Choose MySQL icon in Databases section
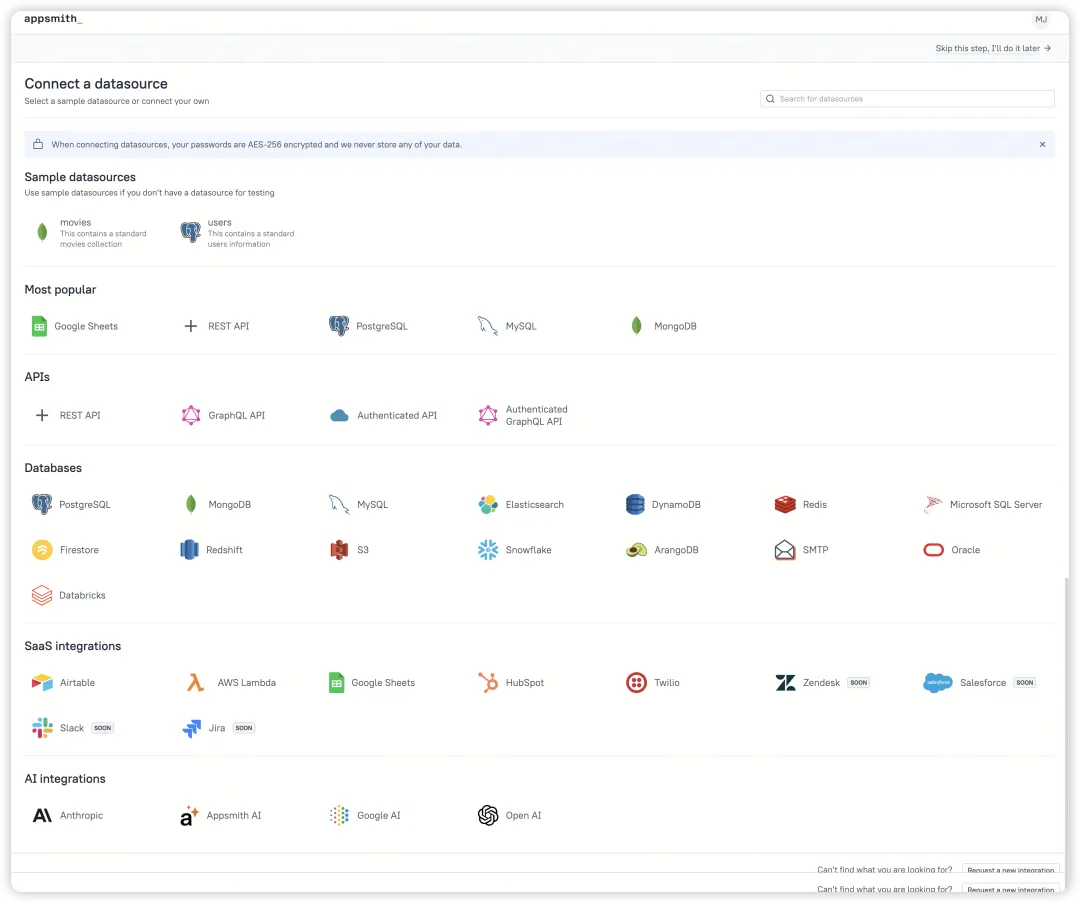1080x903 pixels. click(339, 504)
